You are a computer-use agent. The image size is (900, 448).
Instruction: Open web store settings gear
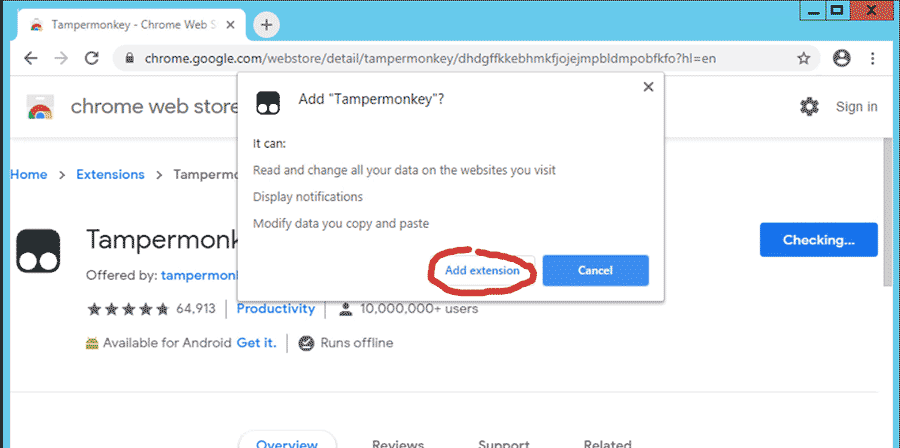809,107
